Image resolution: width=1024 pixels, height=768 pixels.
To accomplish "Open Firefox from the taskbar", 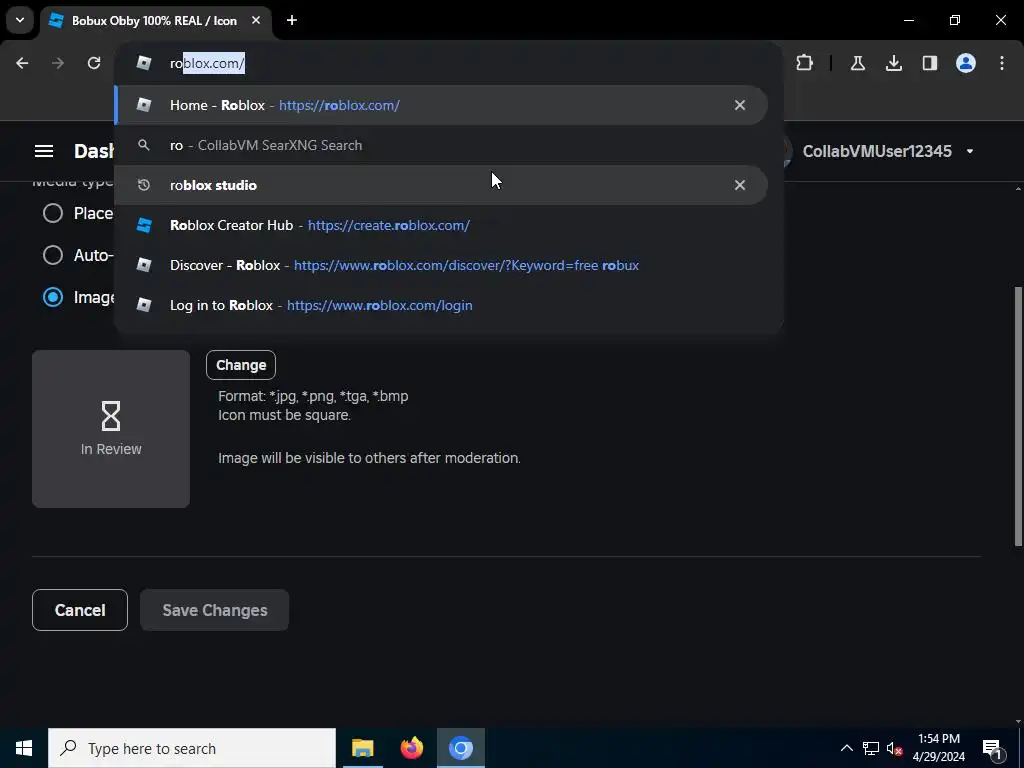I will pos(411,748).
